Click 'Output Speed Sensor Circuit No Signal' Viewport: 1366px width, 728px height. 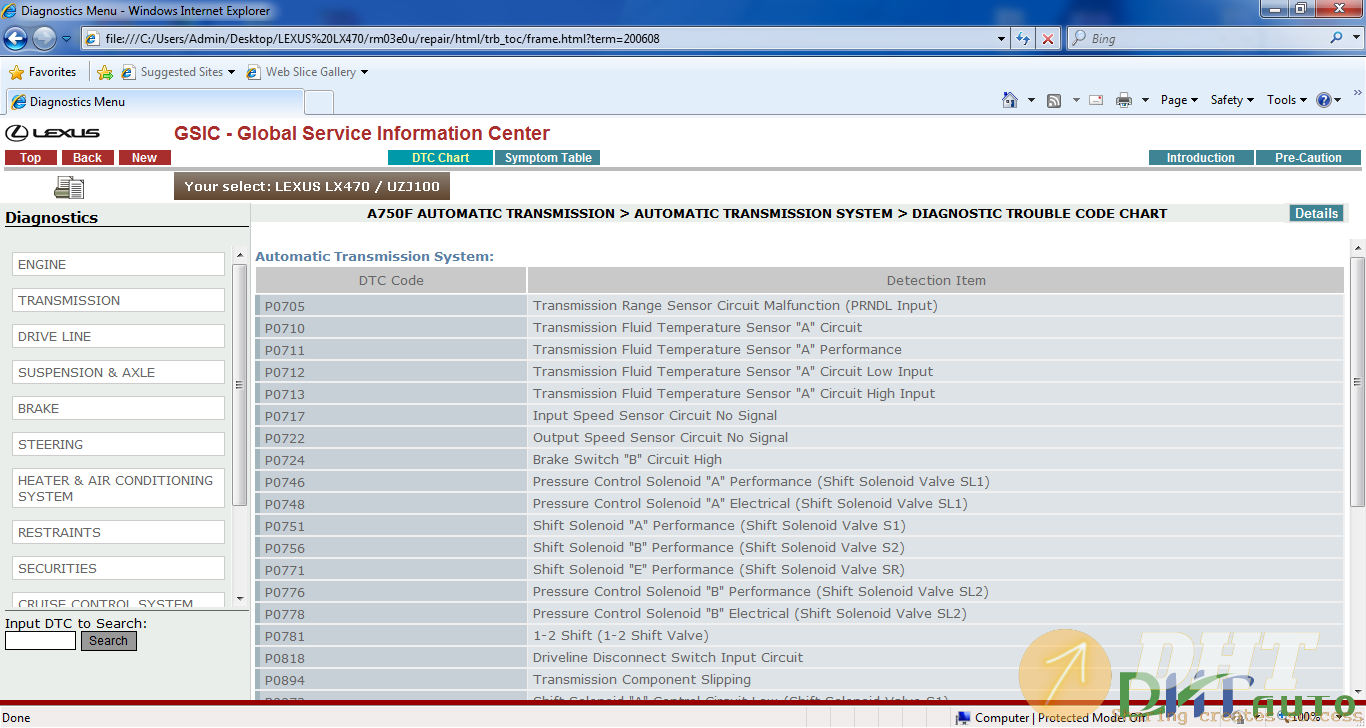tap(660, 437)
